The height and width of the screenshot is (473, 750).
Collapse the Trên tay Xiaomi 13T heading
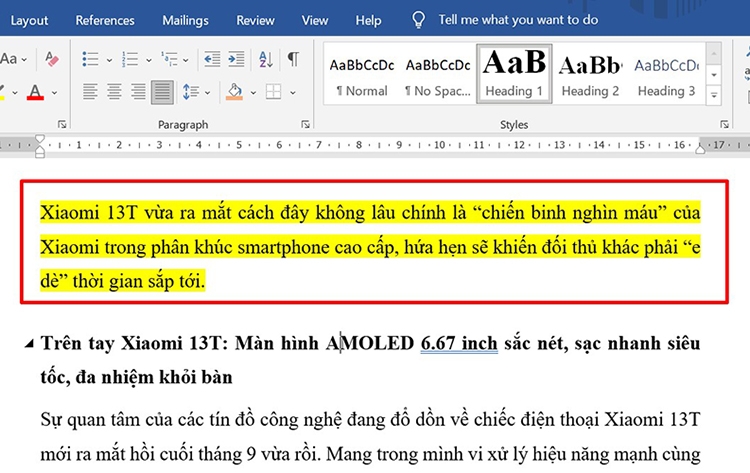(30, 343)
